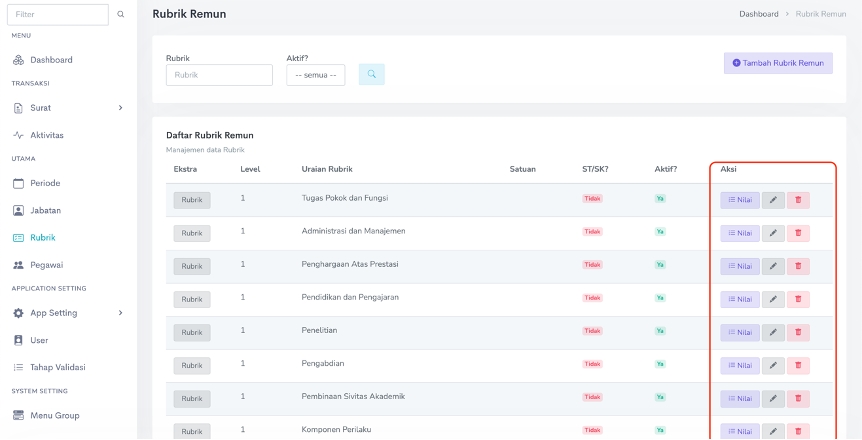Edit Pendidikan dan Pengajaran rubric
Image resolution: width=862 pixels, height=440 pixels.
pos(773,299)
